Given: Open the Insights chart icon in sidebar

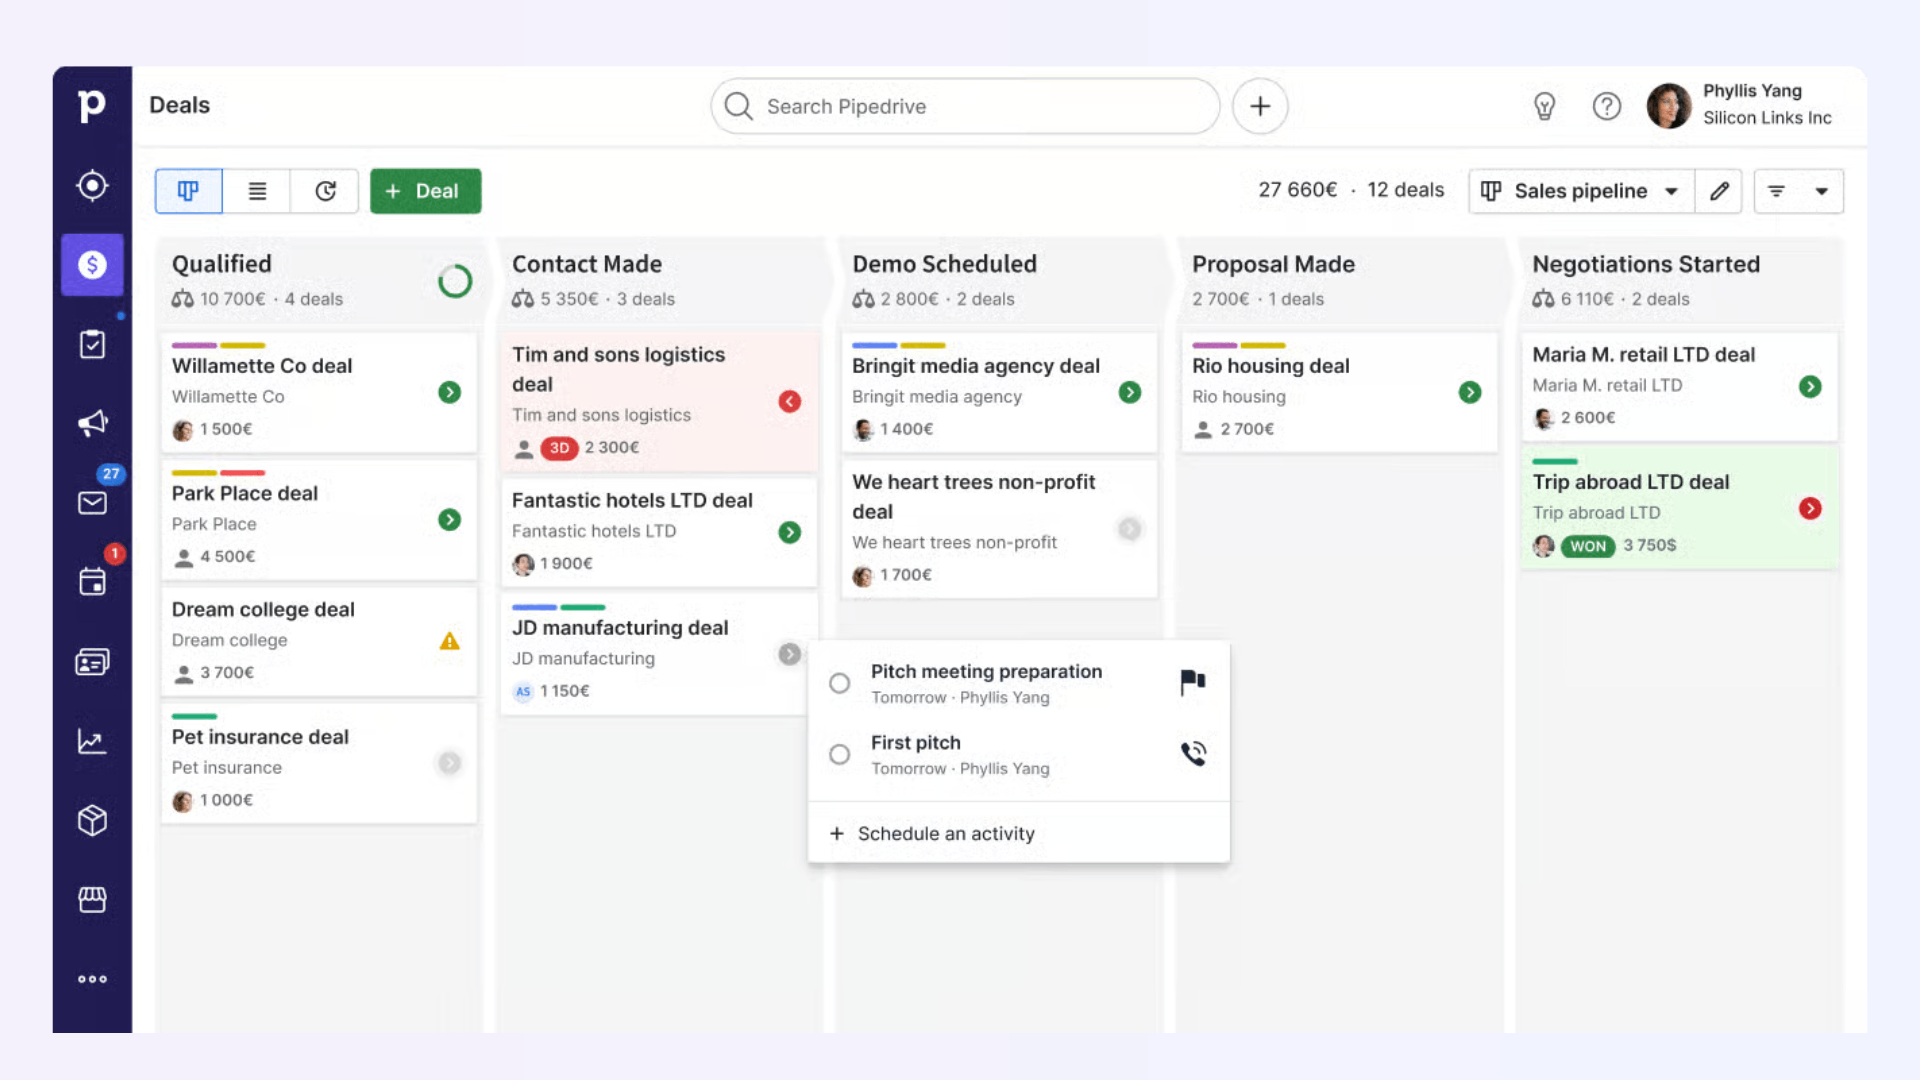Looking at the screenshot, I should (x=92, y=741).
